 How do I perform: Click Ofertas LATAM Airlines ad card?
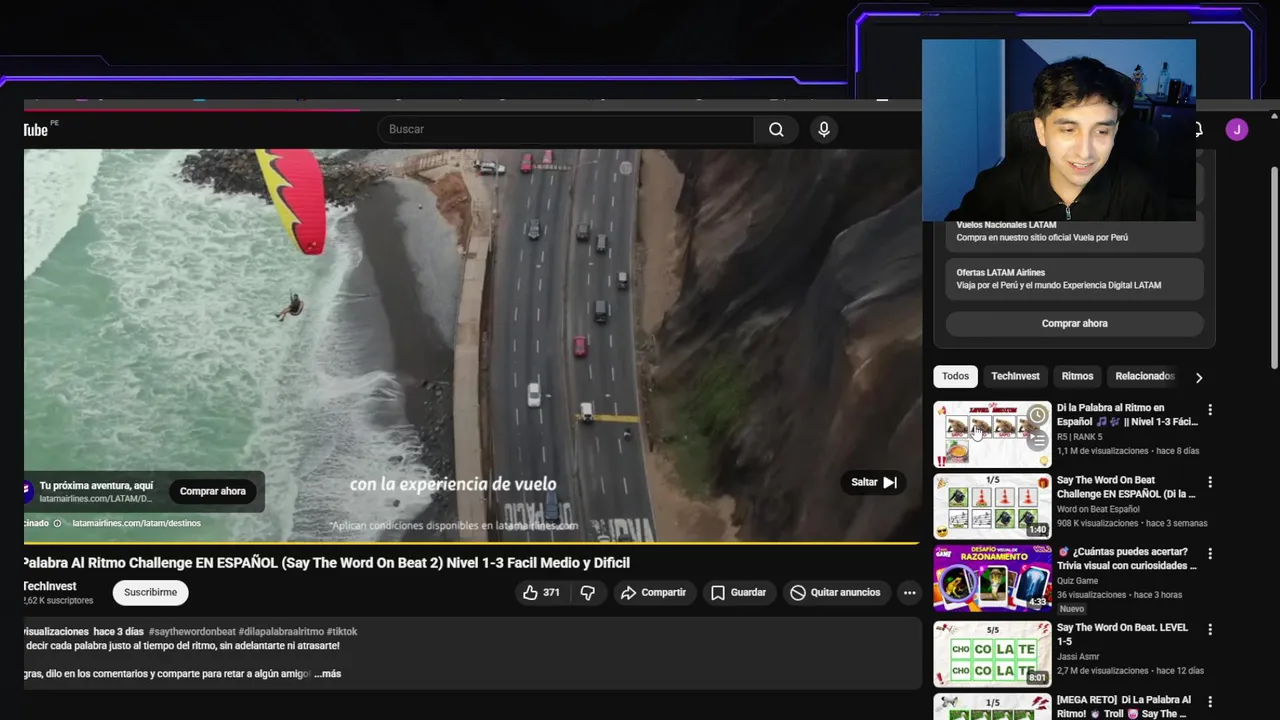(x=1074, y=278)
